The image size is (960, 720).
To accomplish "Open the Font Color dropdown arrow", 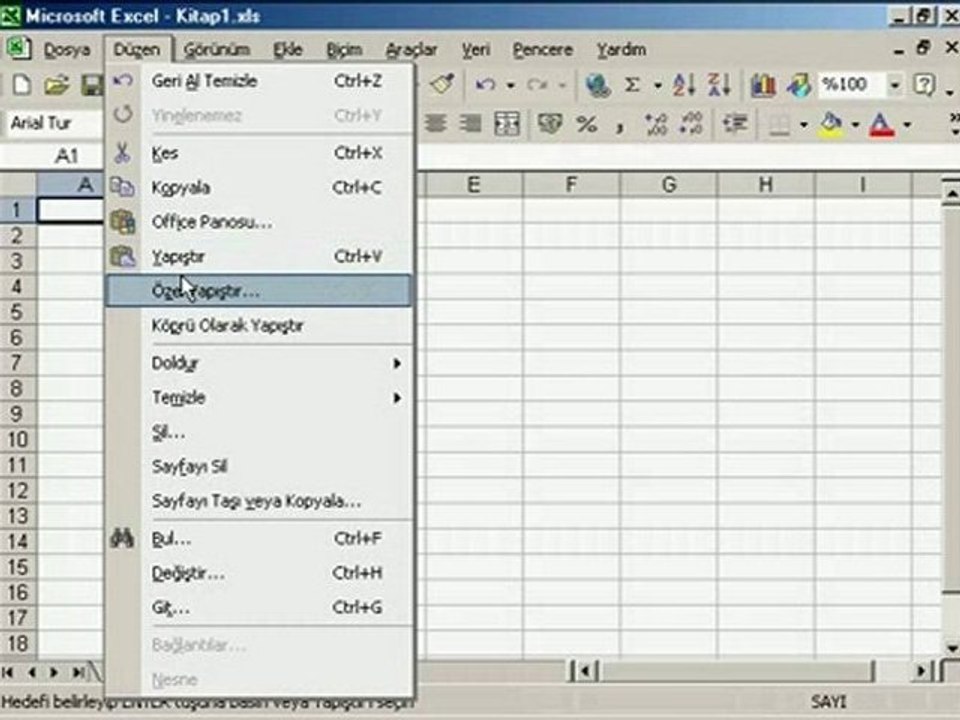I will click(907, 125).
